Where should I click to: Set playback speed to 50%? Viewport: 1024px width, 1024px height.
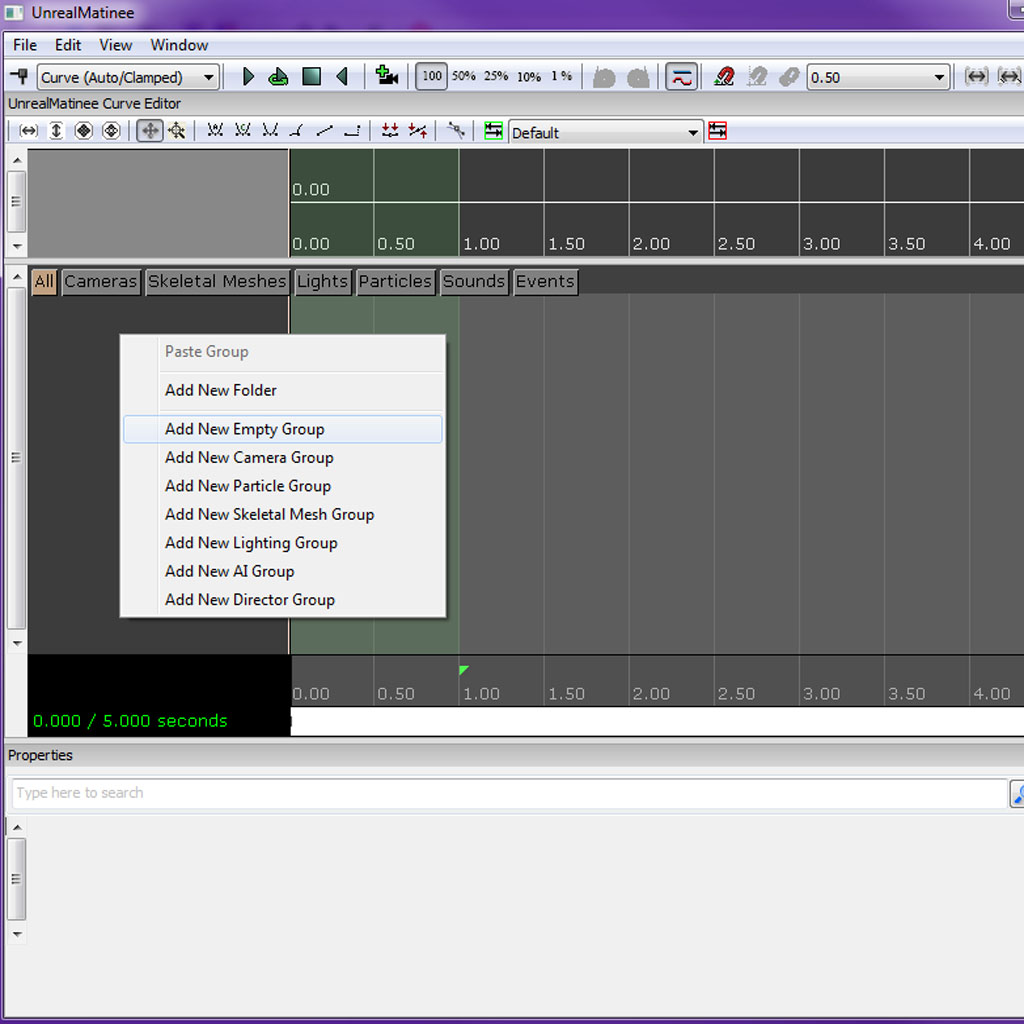point(464,76)
